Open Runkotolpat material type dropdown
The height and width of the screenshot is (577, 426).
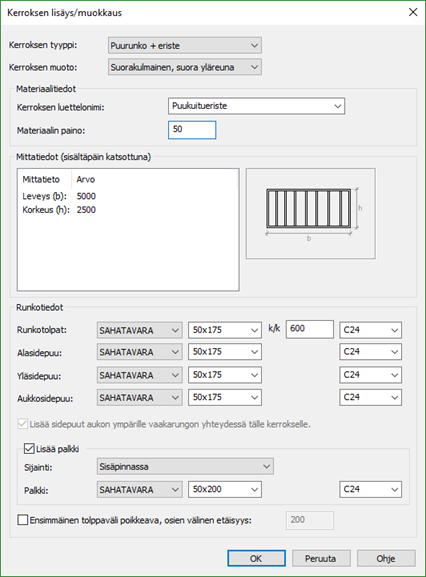(139, 330)
